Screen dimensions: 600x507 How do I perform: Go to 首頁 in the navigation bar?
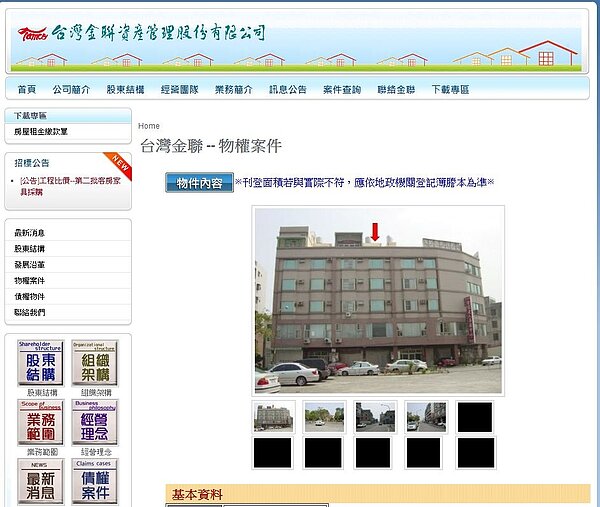coord(27,90)
